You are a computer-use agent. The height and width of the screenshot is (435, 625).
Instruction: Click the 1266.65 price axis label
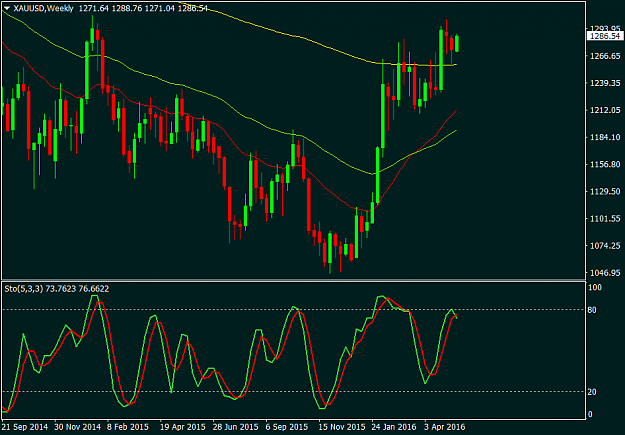click(x=605, y=56)
